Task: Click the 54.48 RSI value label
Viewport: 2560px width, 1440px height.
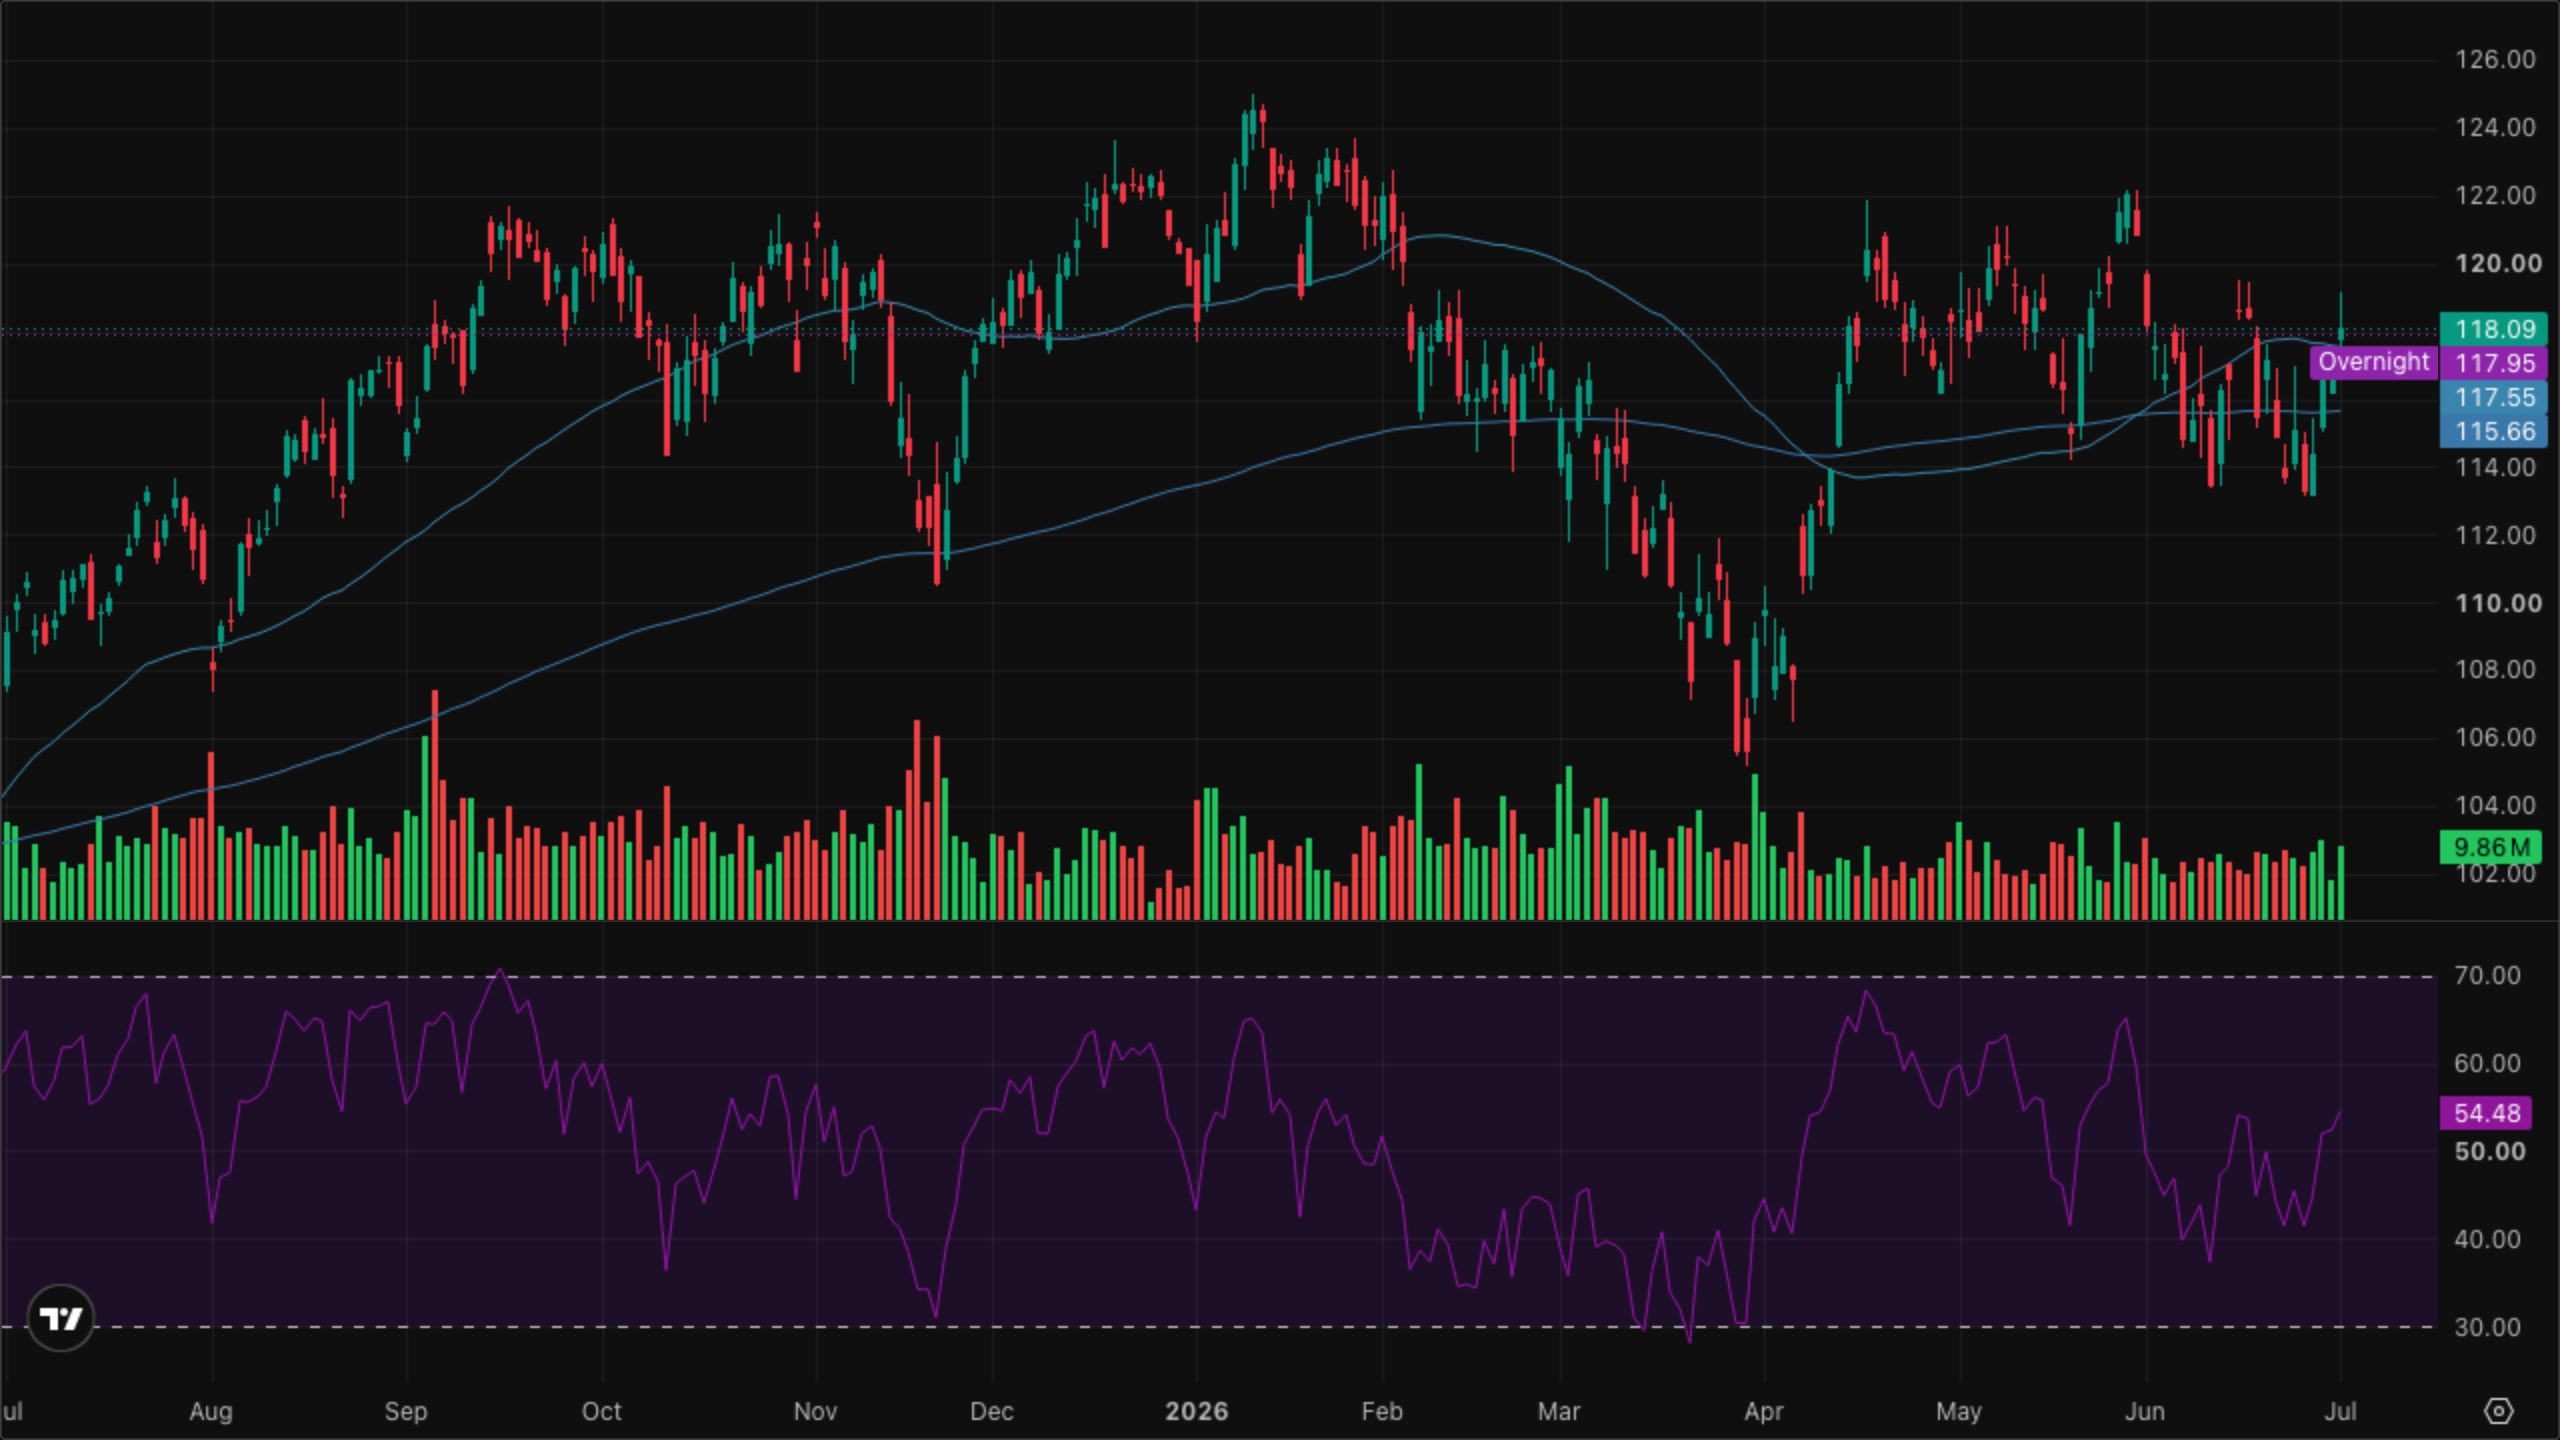Action: 2486,1113
